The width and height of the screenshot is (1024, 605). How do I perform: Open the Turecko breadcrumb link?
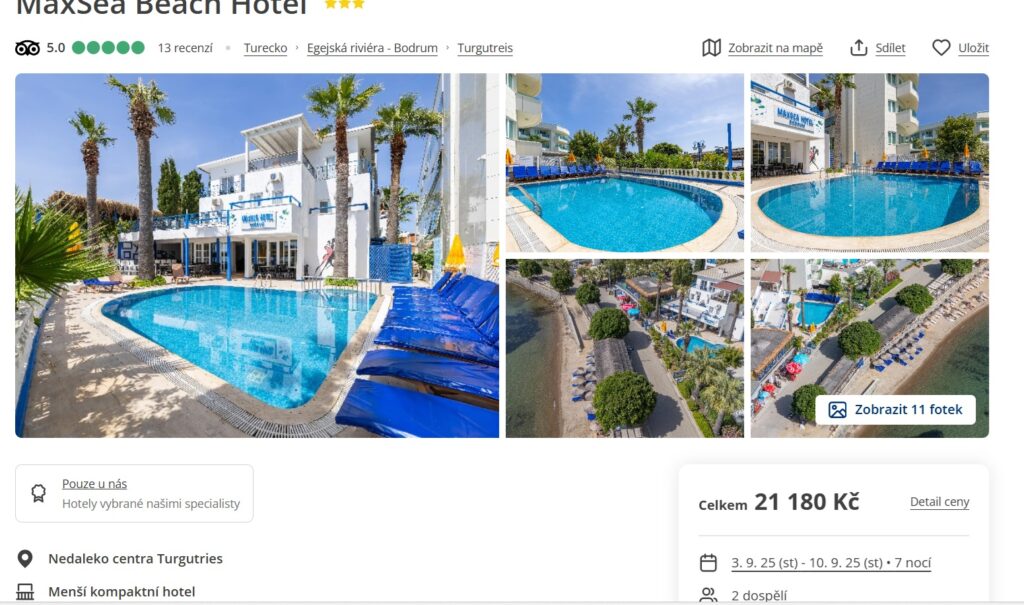coord(265,48)
